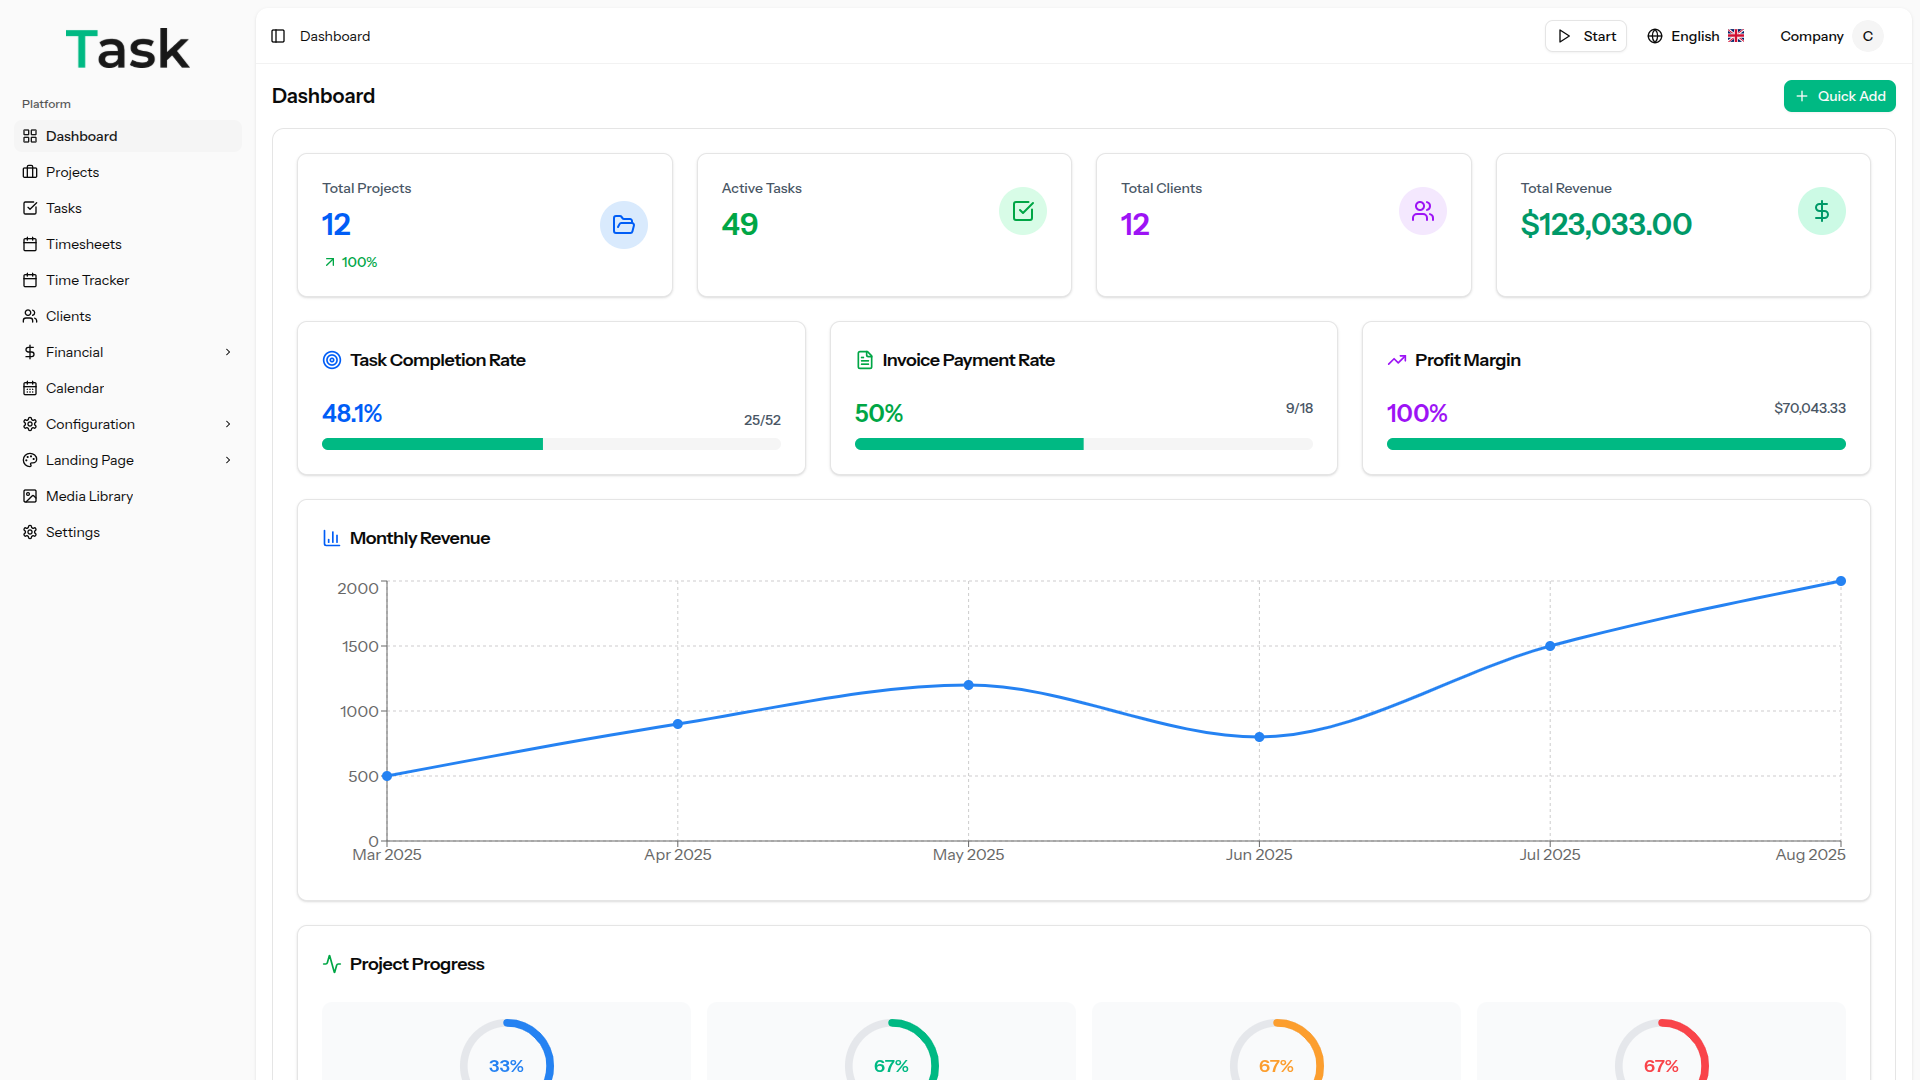Expand the Financial submenu chevron
The width and height of the screenshot is (1920, 1080).
(228, 352)
